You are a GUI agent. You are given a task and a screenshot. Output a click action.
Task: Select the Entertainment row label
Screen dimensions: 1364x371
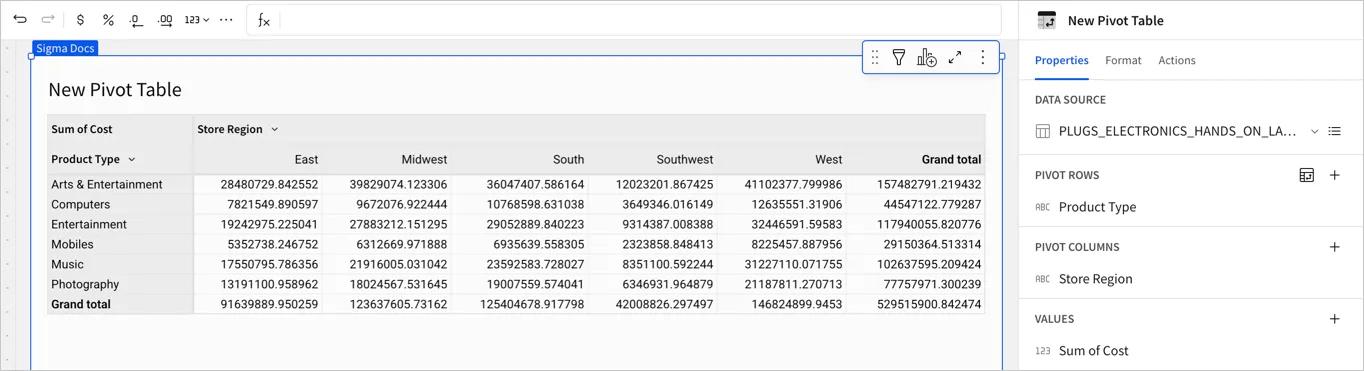(120, 224)
